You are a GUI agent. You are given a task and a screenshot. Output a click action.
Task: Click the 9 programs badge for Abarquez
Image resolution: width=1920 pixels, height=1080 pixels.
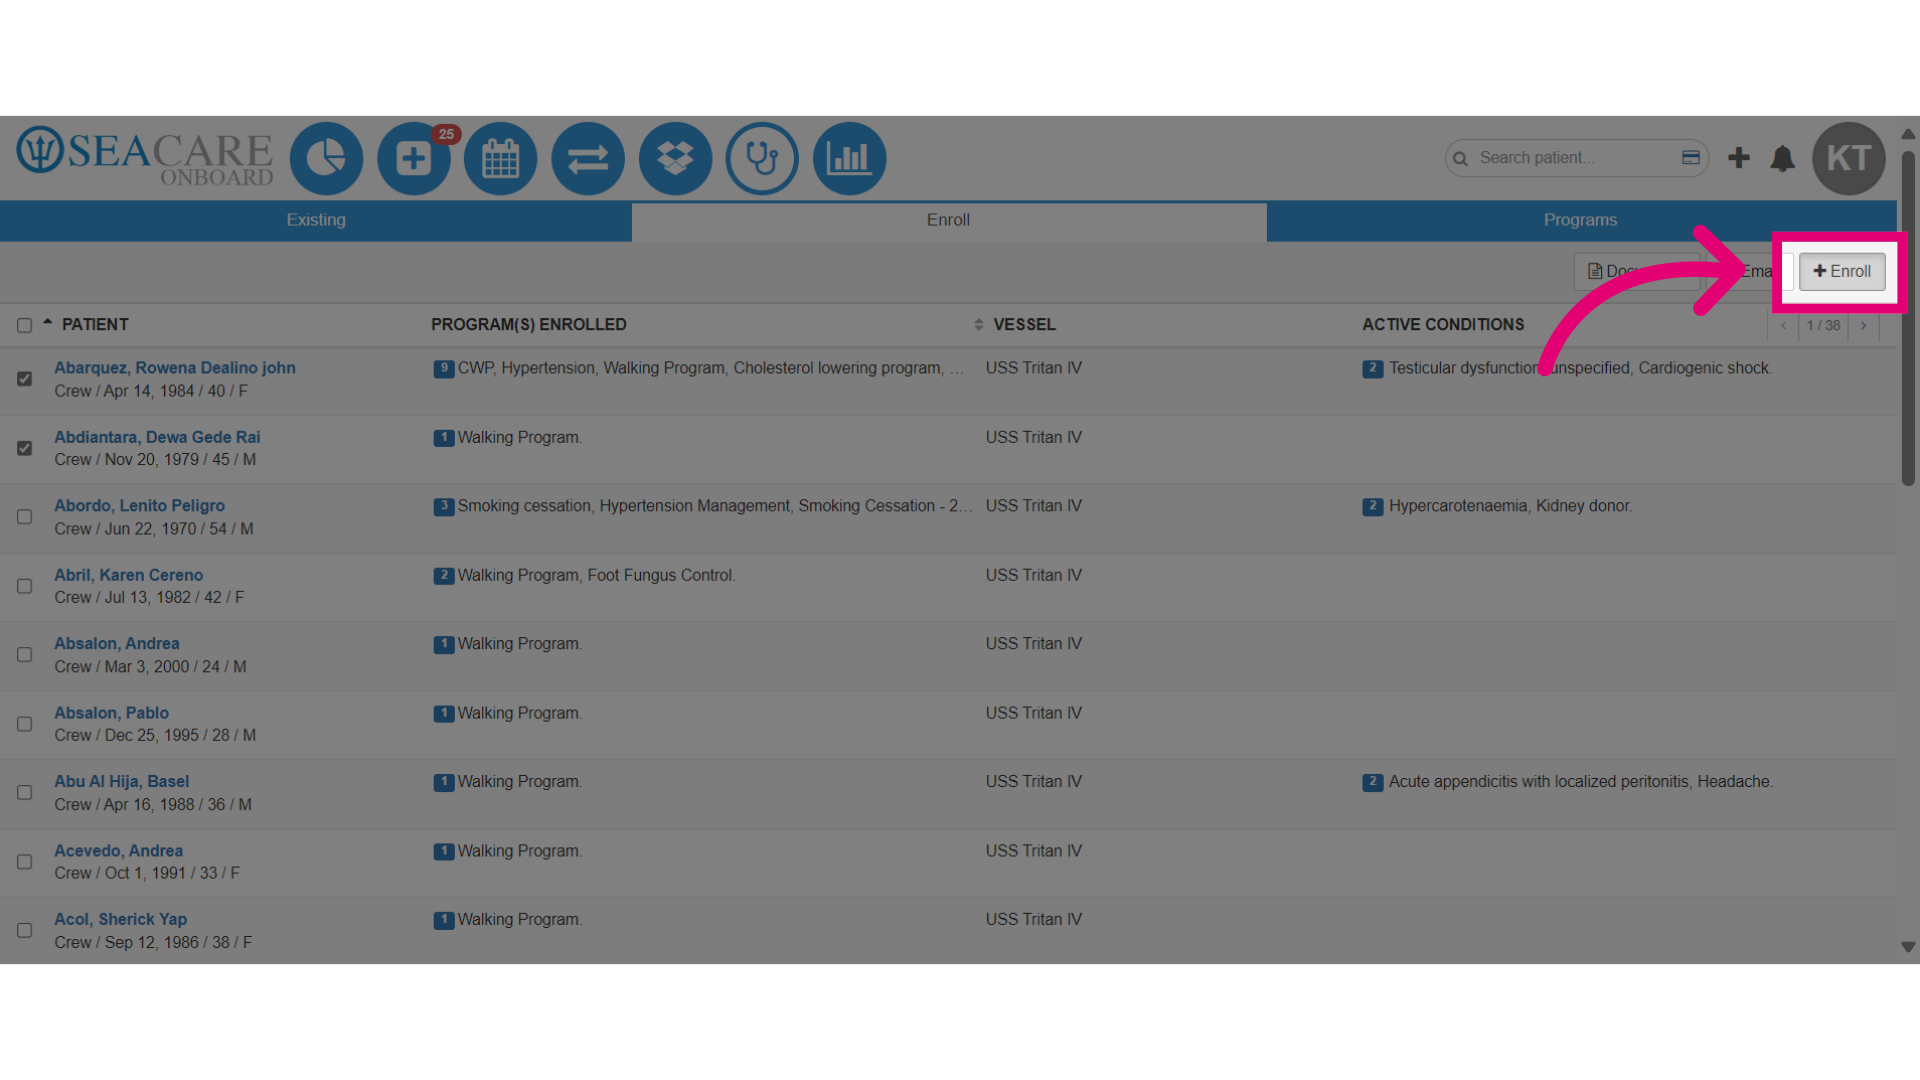click(x=444, y=368)
